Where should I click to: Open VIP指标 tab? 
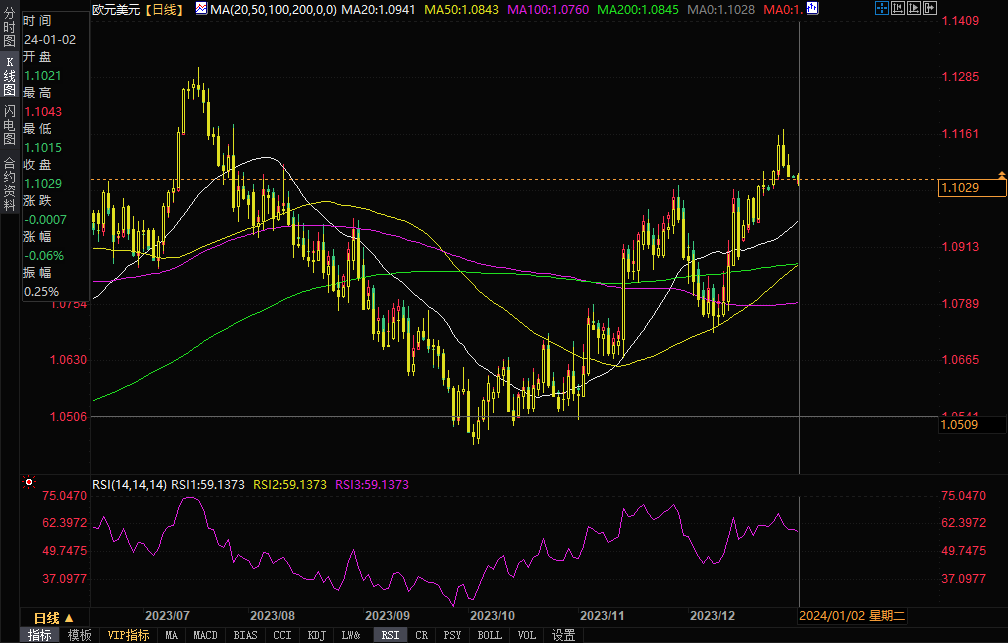pos(128,635)
